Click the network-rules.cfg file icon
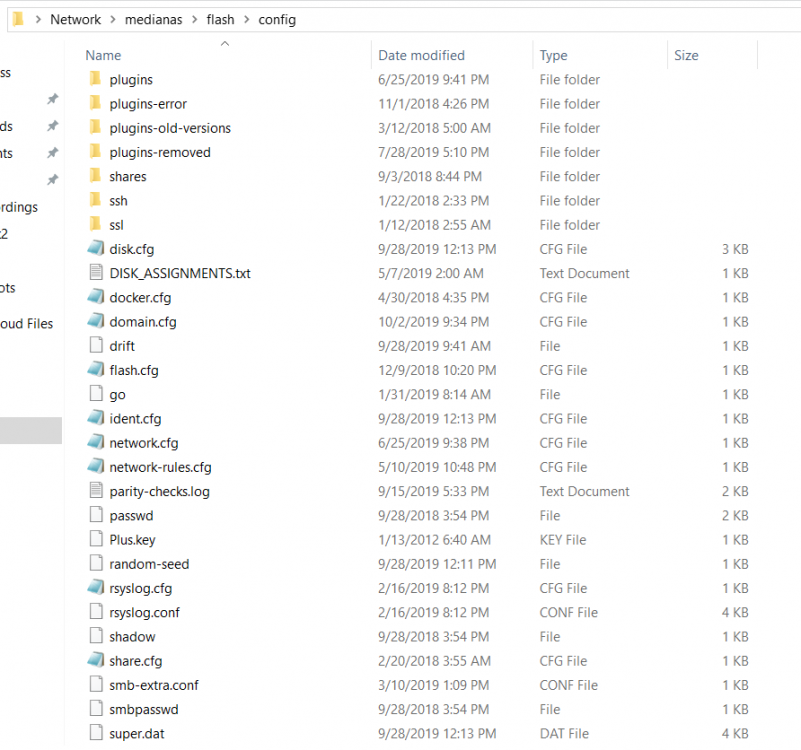Viewport: 801px width, 750px height. coord(96,466)
